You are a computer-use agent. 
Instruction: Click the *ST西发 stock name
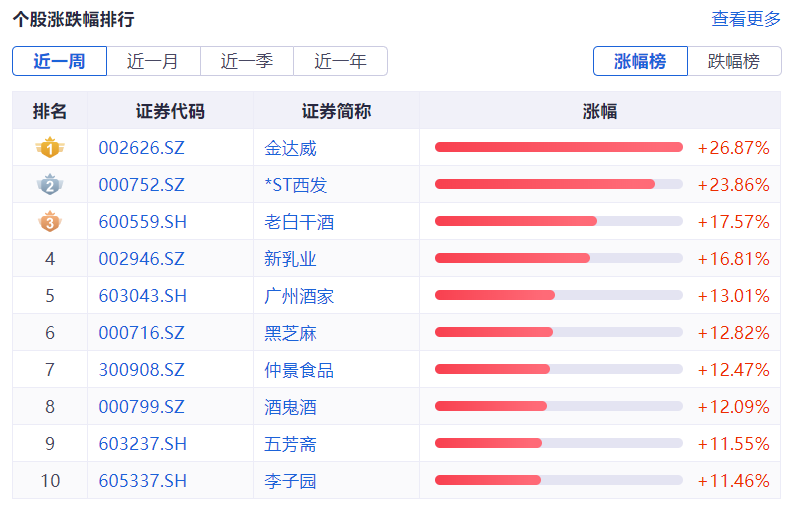pyautogui.click(x=296, y=185)
